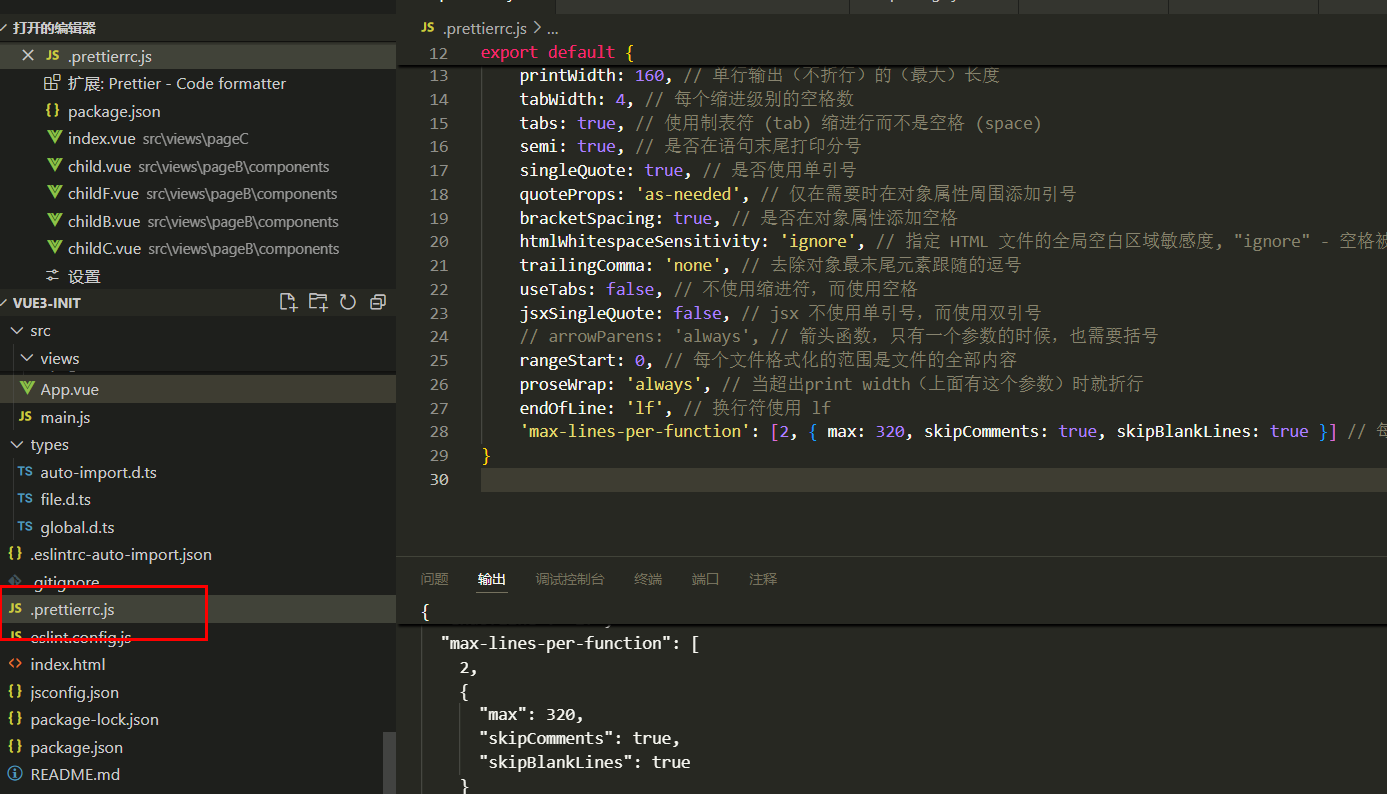Open child.vue in open editors

198,166
